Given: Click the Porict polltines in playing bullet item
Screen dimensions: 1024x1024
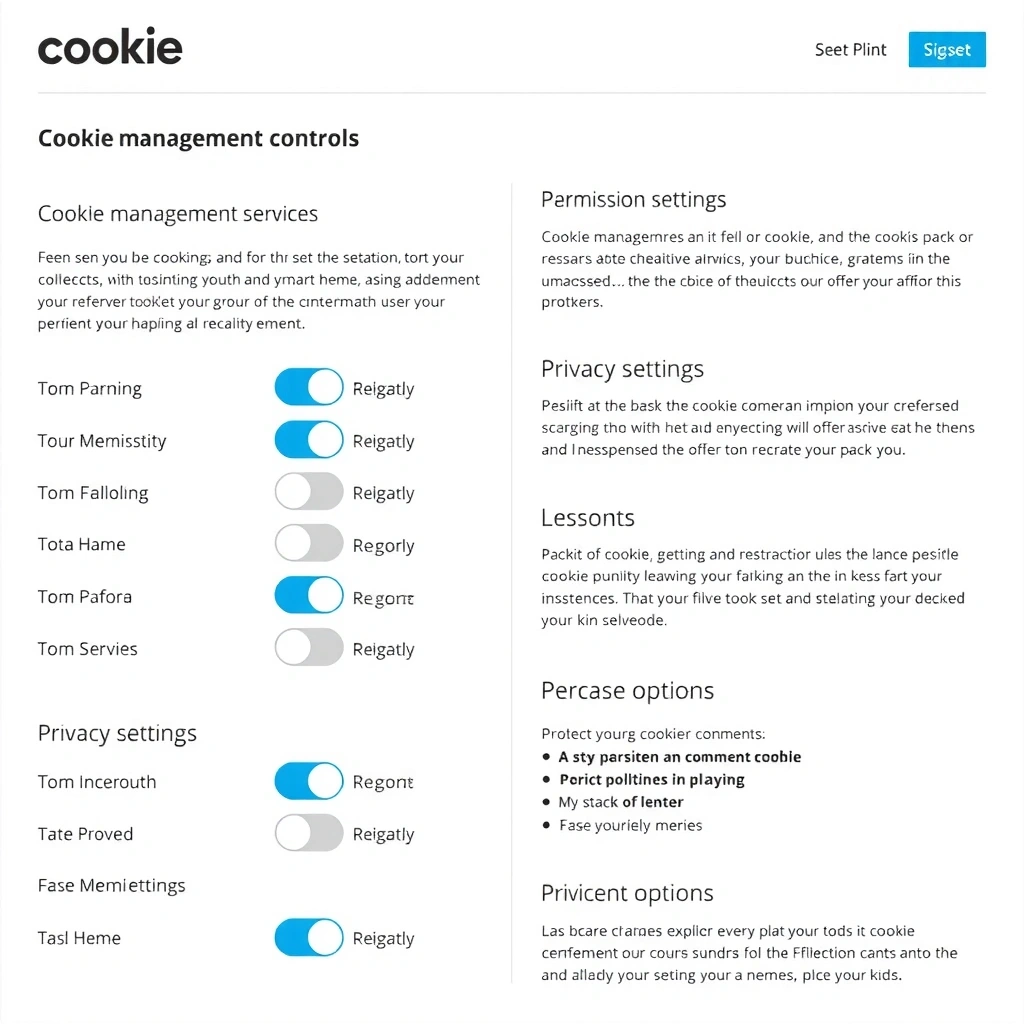Looking at the screenshot, I should tap(651, 779).
